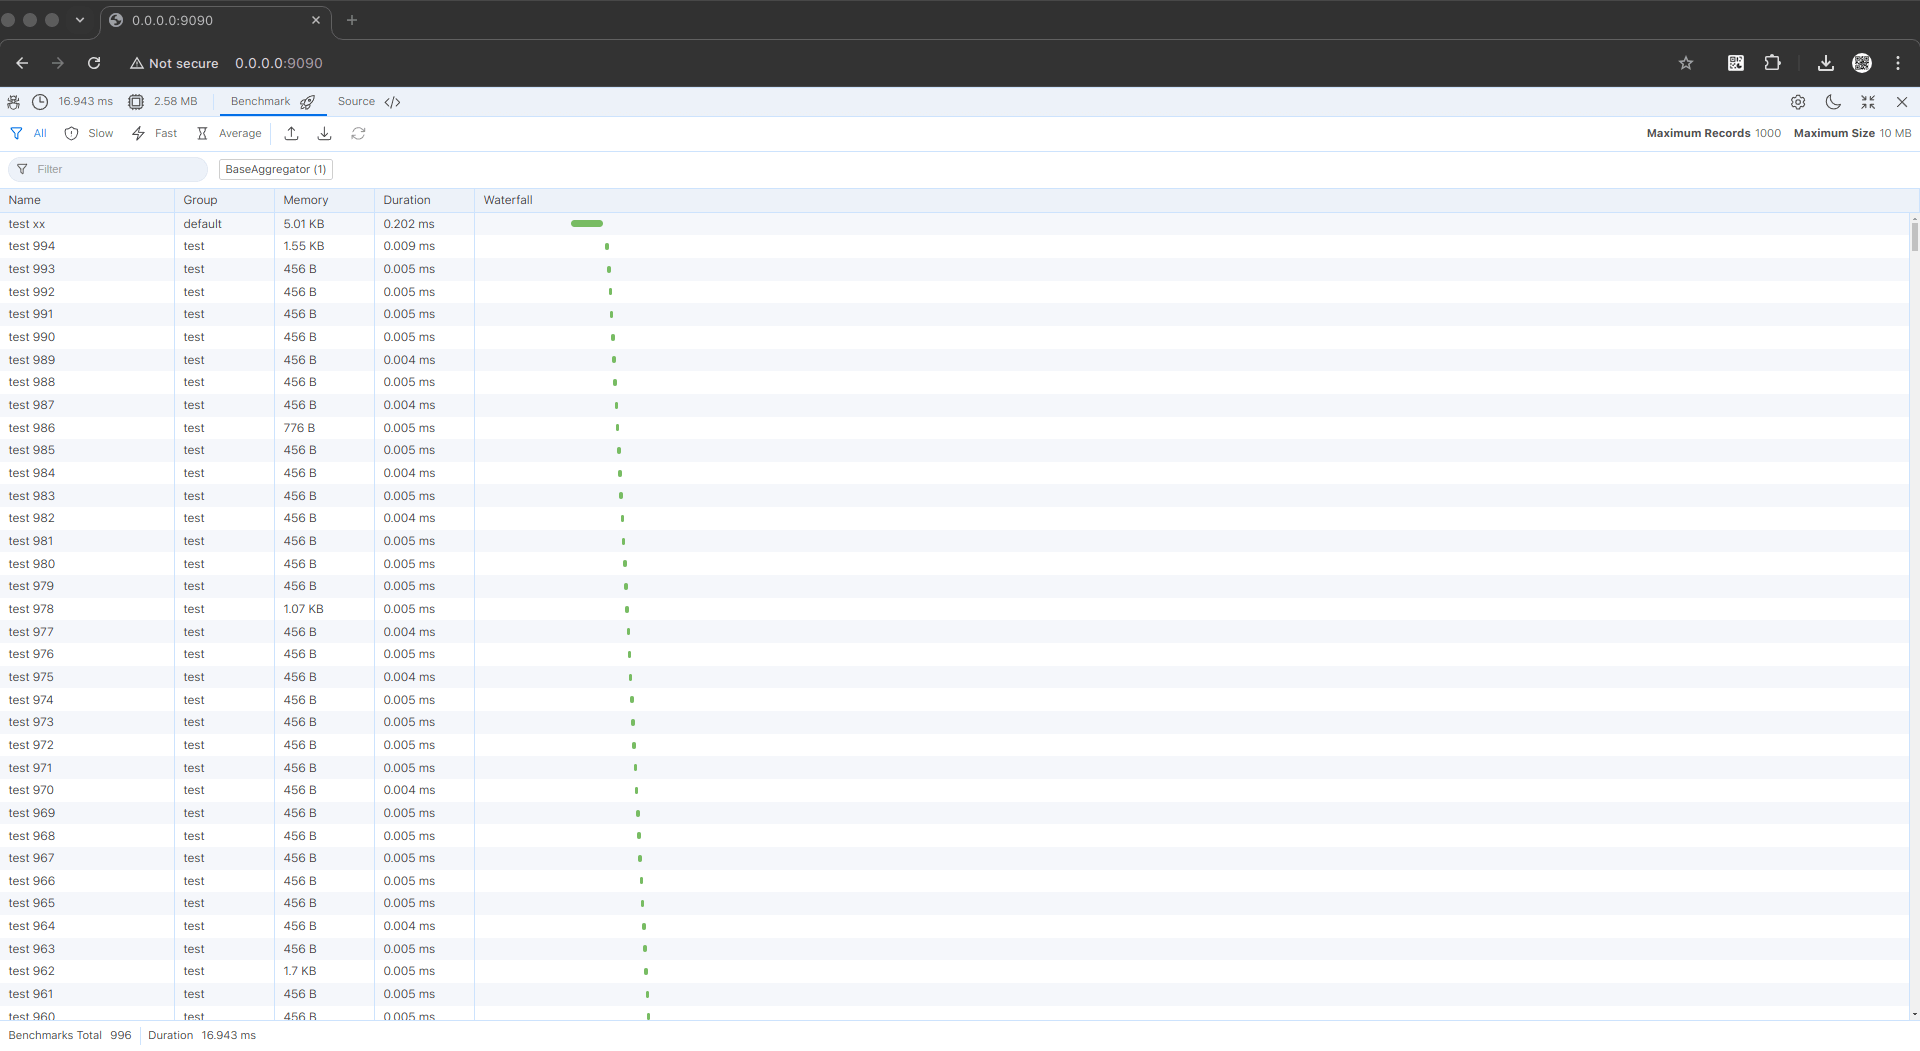This screenshot has height=1051, width=1920.
Task: Select the 'test xx' row
Action: (955, 224)
